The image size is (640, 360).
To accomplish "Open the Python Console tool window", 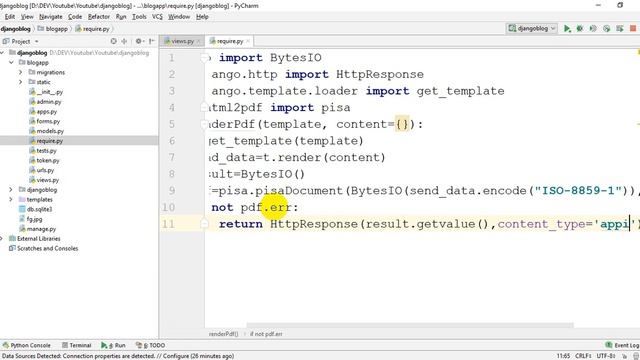I will tap(27, 345).
